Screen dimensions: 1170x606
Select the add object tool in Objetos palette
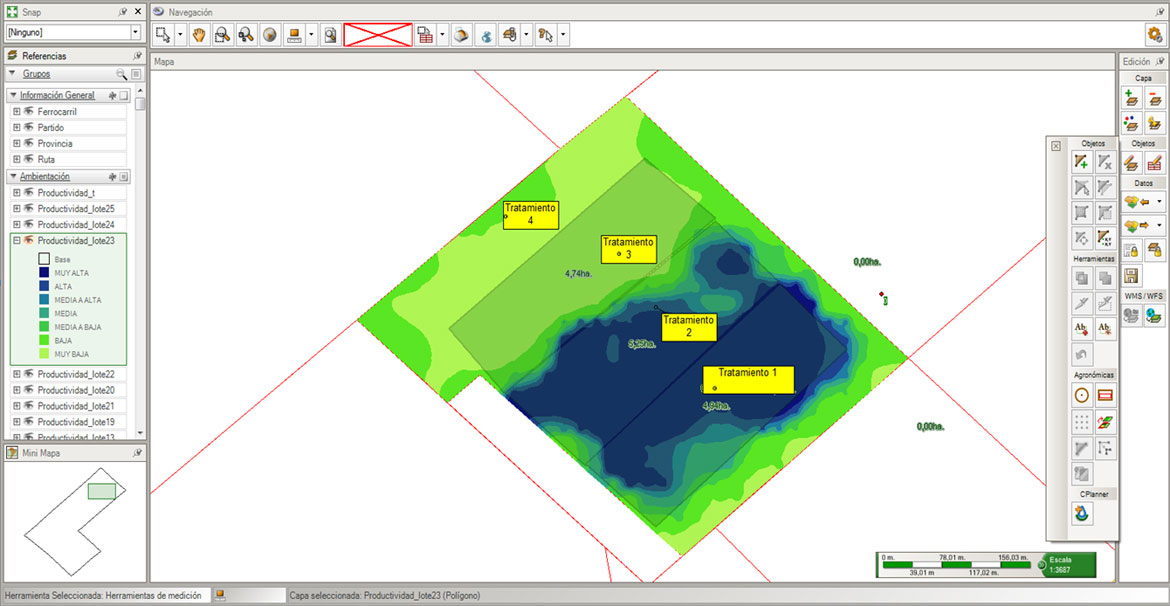(x=1081, y=161)
